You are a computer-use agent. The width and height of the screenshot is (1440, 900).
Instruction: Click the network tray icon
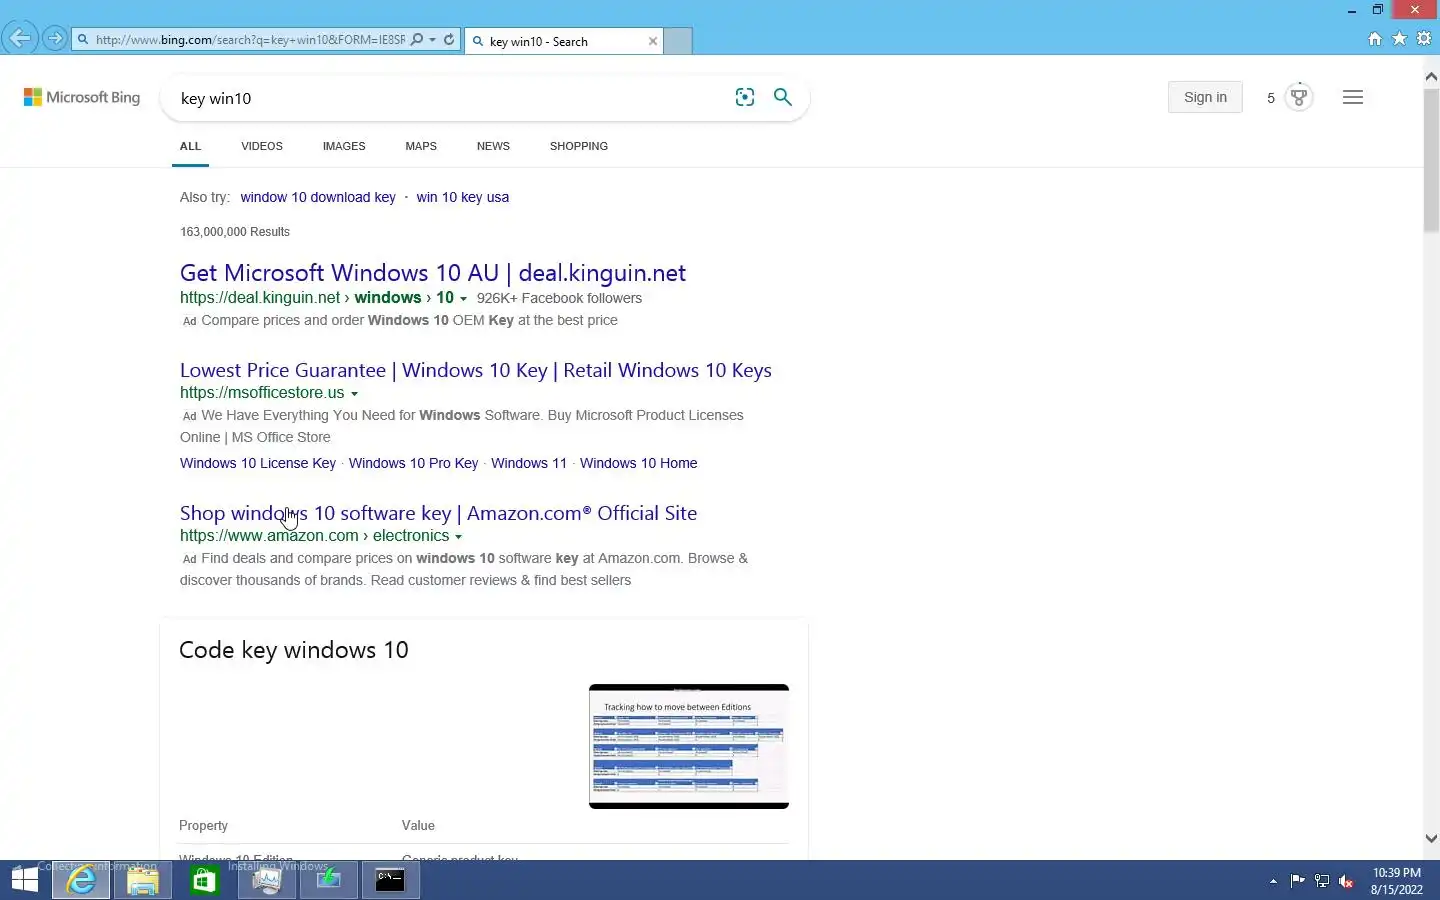(1322, 881)
